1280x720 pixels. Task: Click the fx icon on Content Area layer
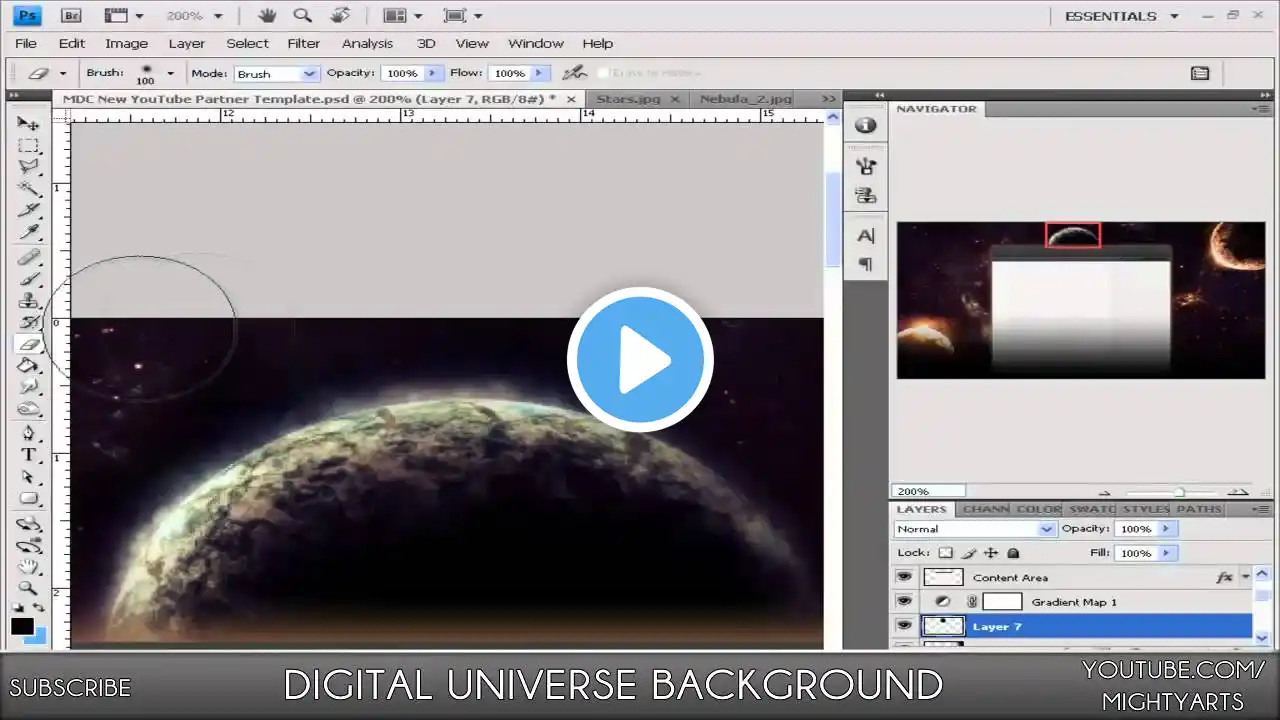pos(1224,577)
